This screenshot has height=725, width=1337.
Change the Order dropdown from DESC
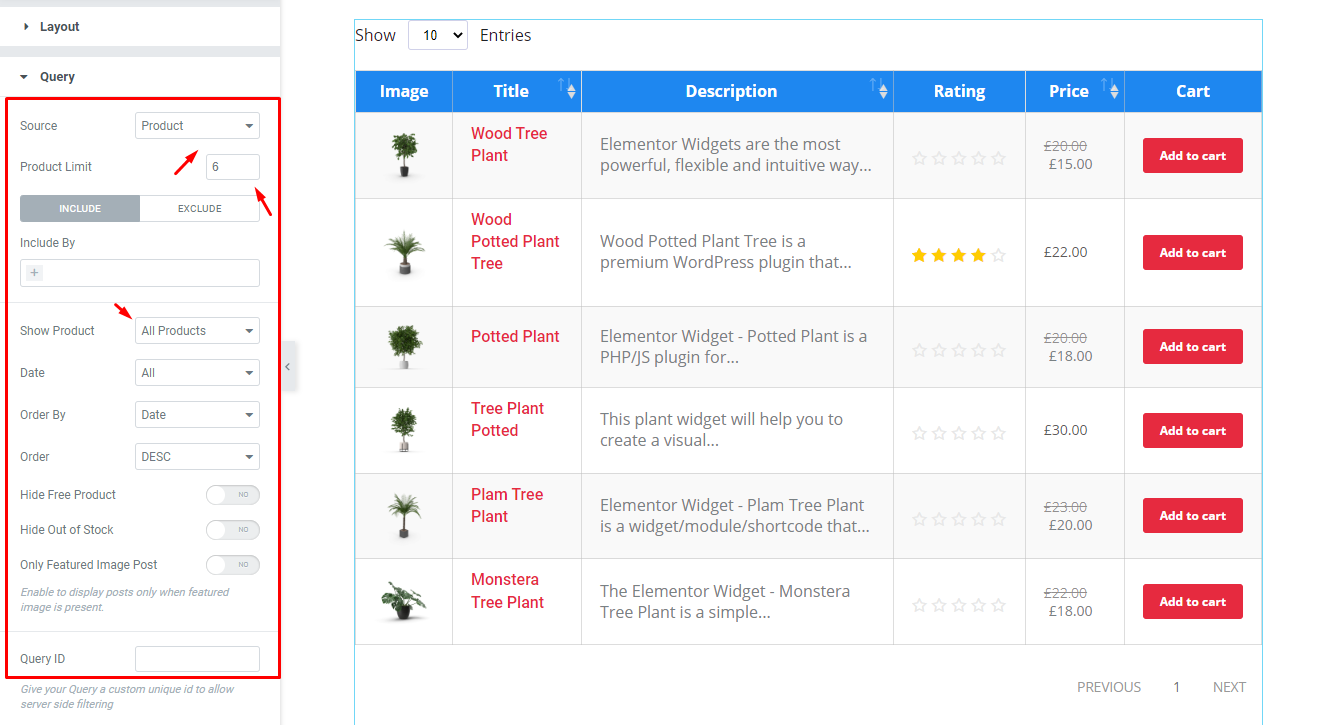coord(197,456)
